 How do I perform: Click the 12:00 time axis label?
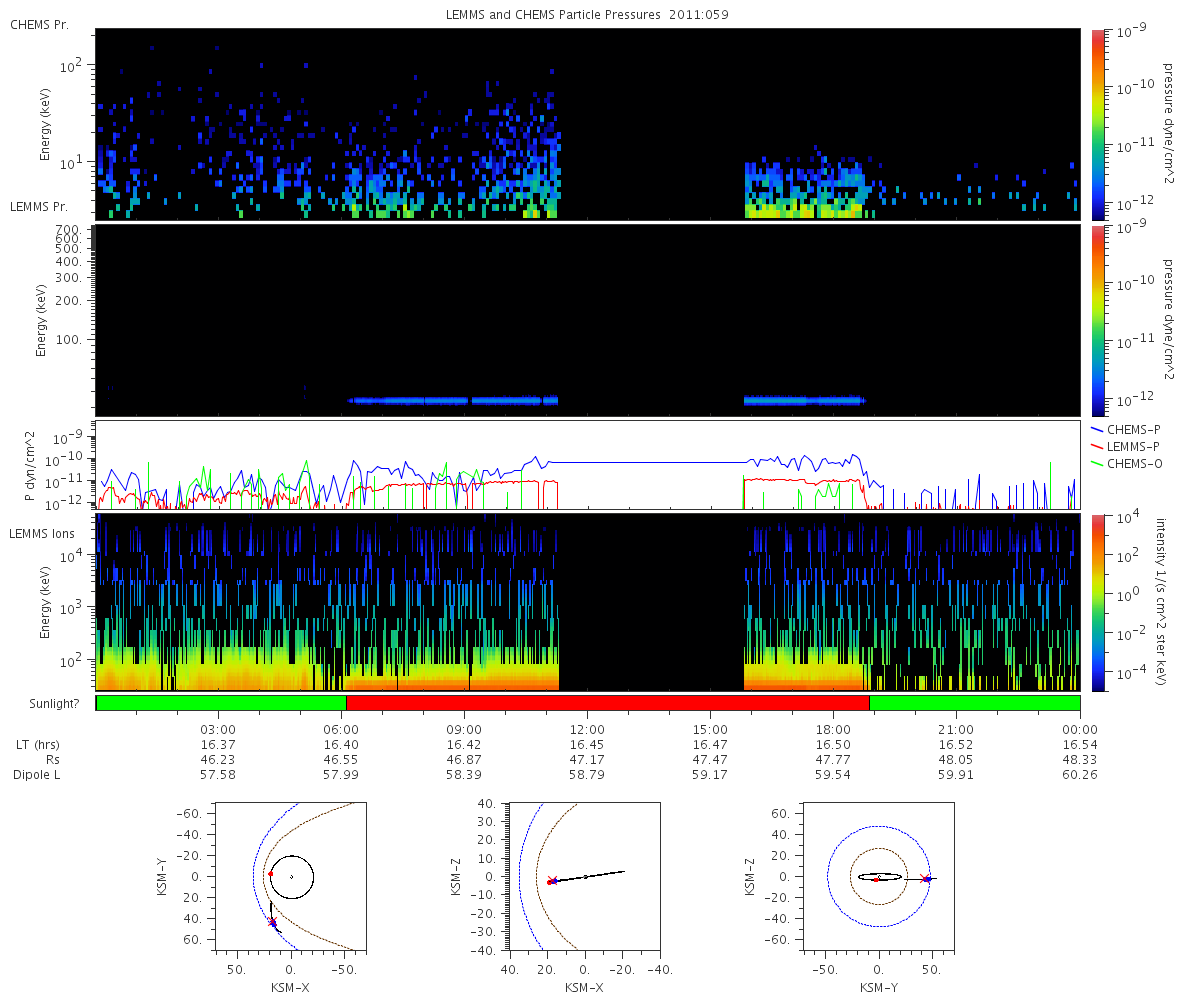pos(587,729)
